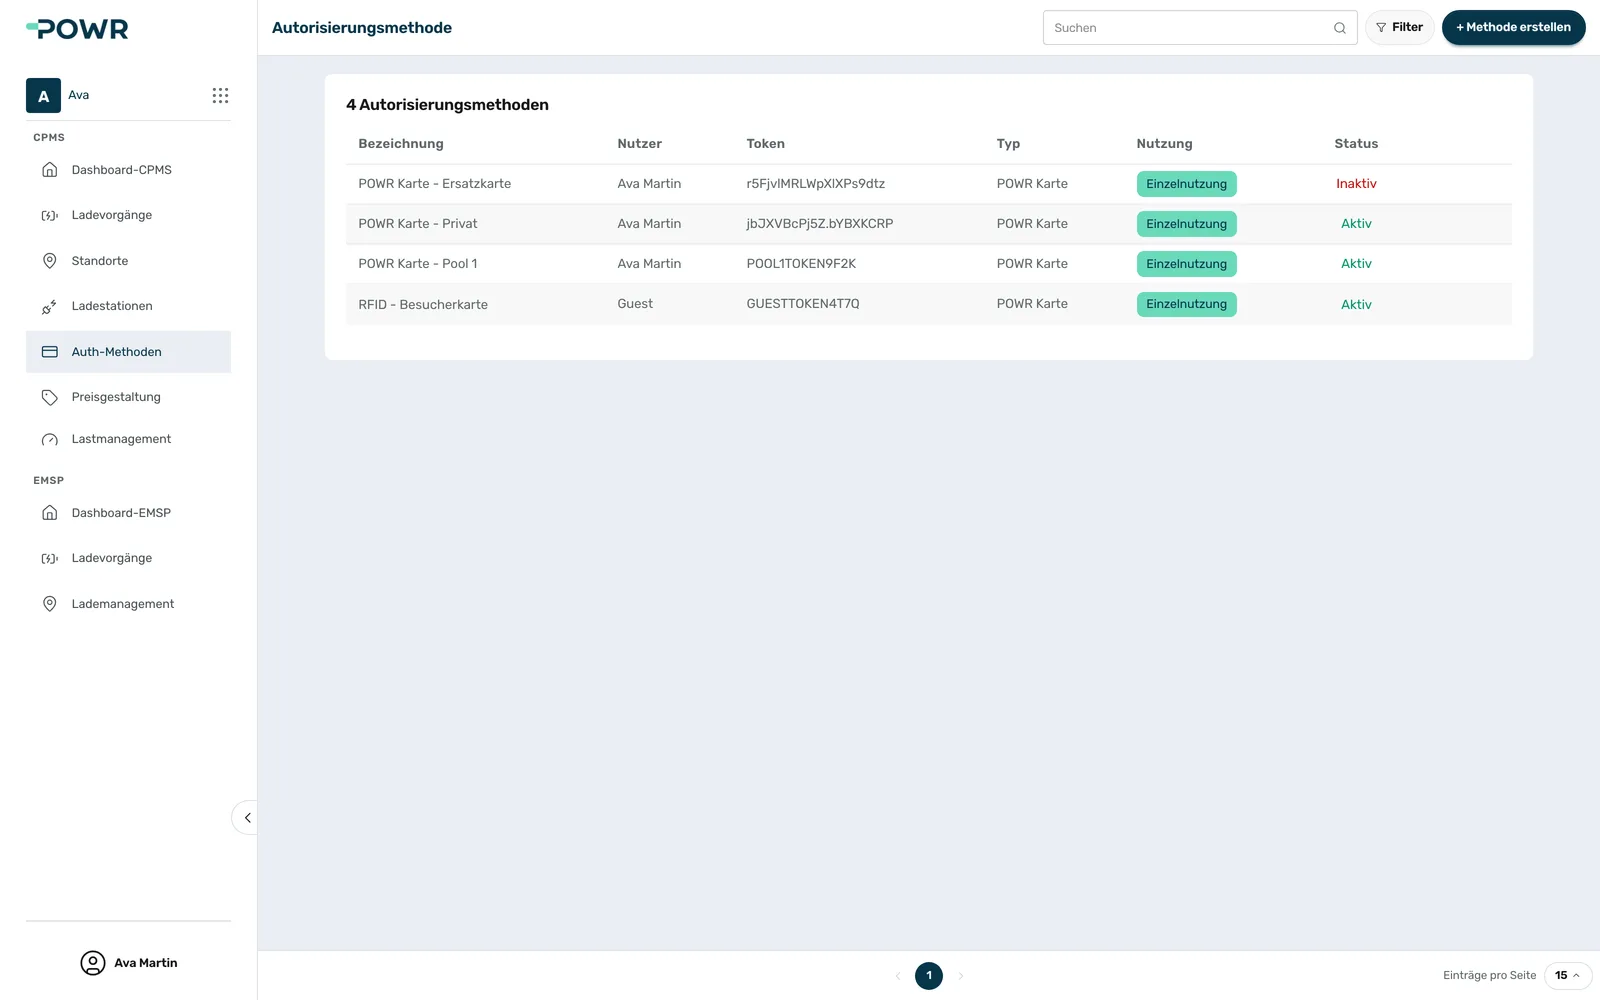The width and height of the screenshot is (1600, 1000).
Task: Click the Ava account name in sidebar
Action: (79, 95)
